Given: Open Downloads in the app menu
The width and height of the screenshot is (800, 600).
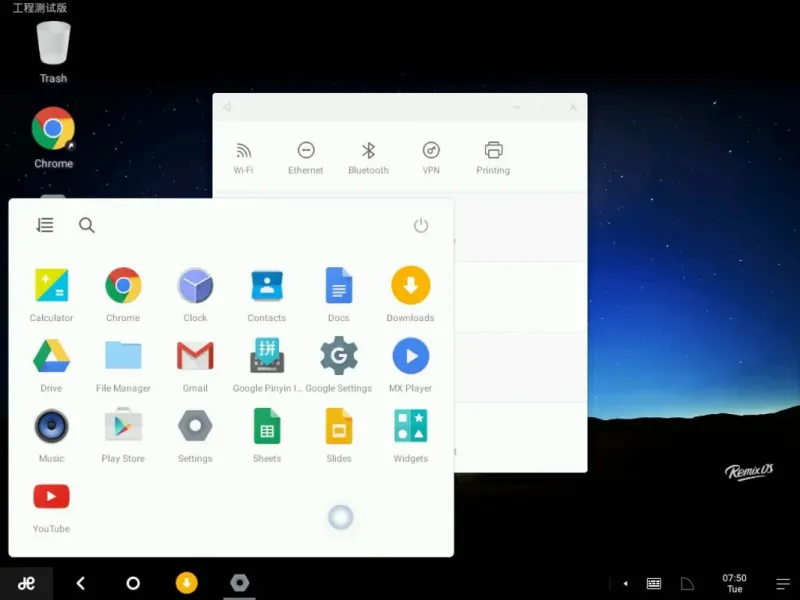Looking at the screenshot, I should (x=411, y=294).
